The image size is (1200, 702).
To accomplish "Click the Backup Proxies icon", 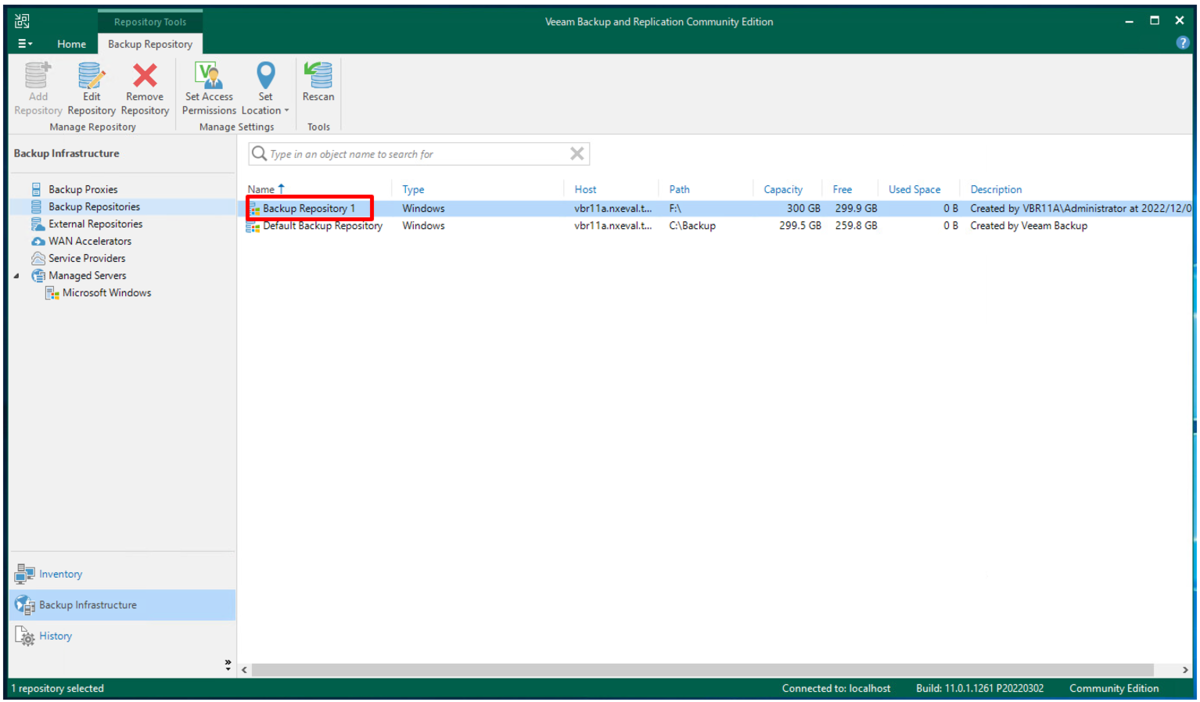I will (37, 189).
